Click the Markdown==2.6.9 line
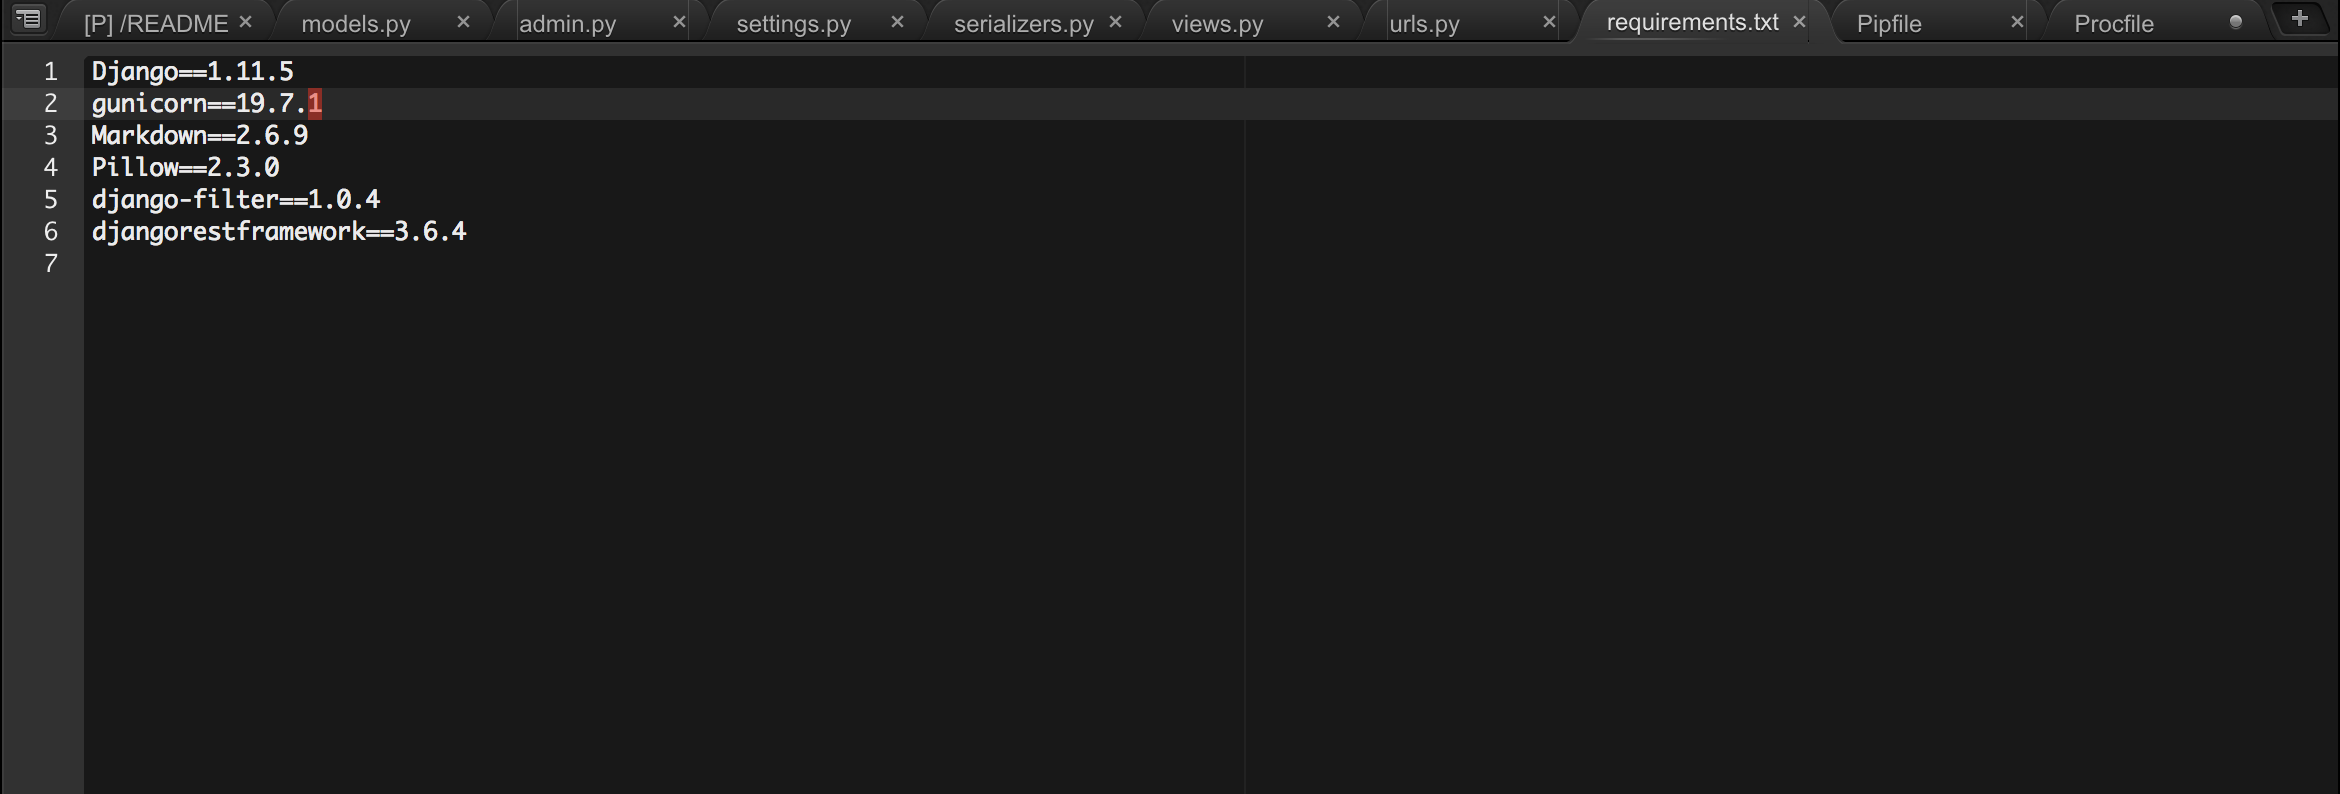Image resolution: width=2340 pixels, height=794 pixels. [x=200, y=135]
